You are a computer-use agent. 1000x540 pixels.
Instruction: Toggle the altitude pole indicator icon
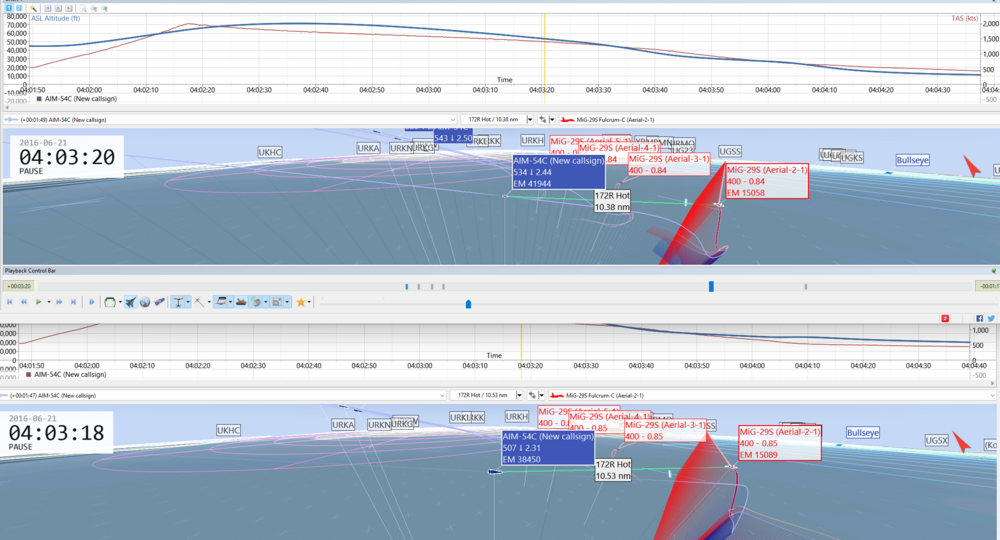pos(179,302)
